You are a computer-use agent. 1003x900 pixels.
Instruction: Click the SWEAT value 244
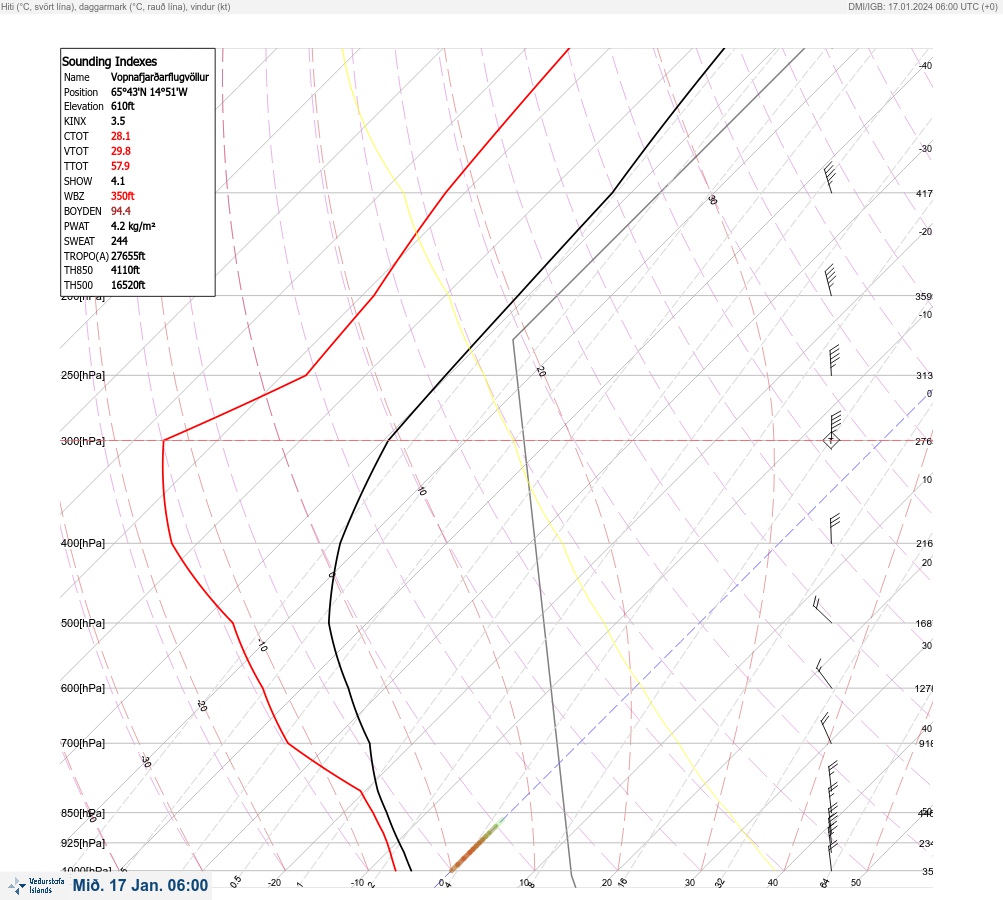119,241
